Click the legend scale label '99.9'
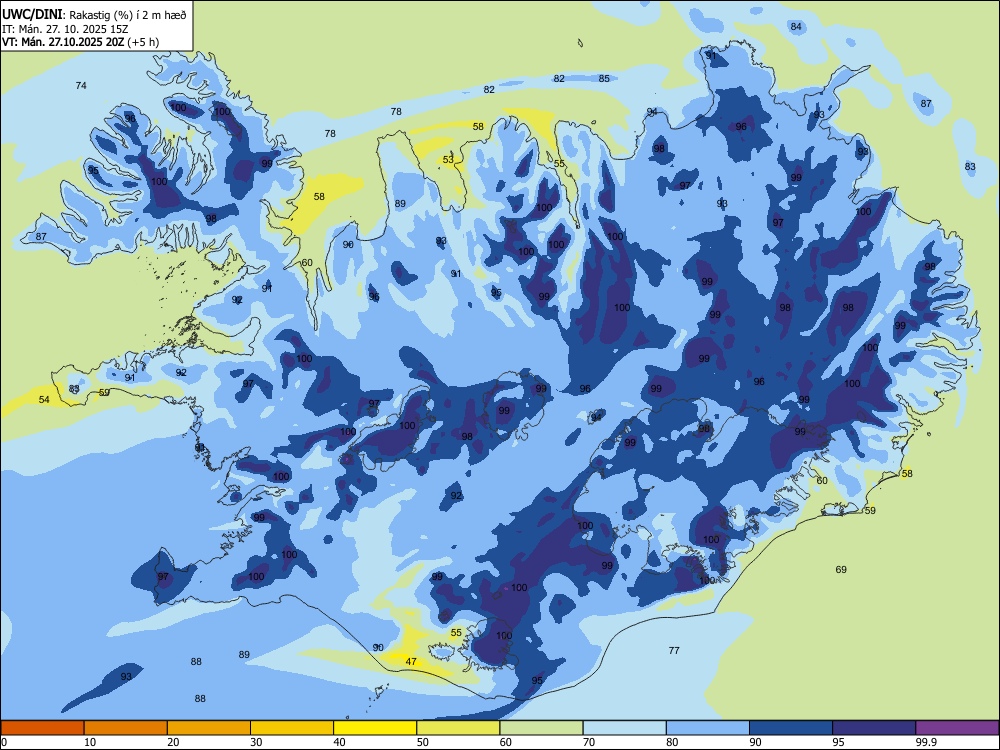This screenshot has height=750, width=1000. (x=926, y=742)
